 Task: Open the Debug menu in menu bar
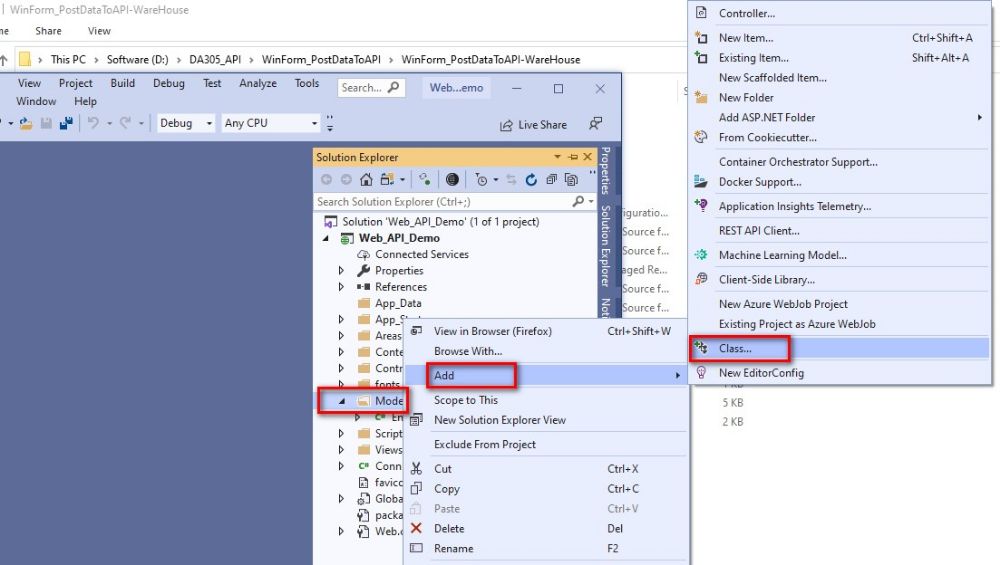[168, 83]
